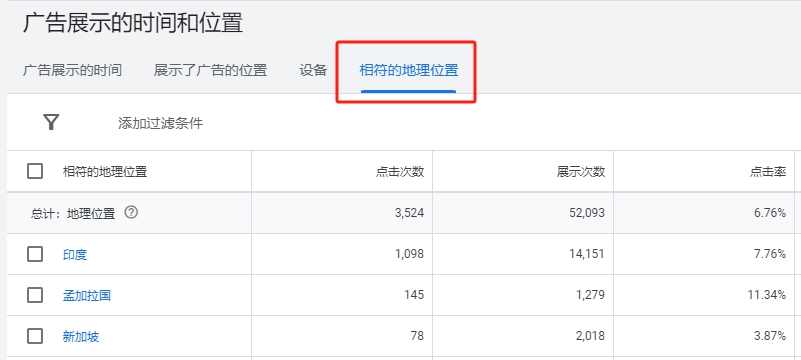Sort by 点击率 column header

pyautogui.click(x=768, y=172)
